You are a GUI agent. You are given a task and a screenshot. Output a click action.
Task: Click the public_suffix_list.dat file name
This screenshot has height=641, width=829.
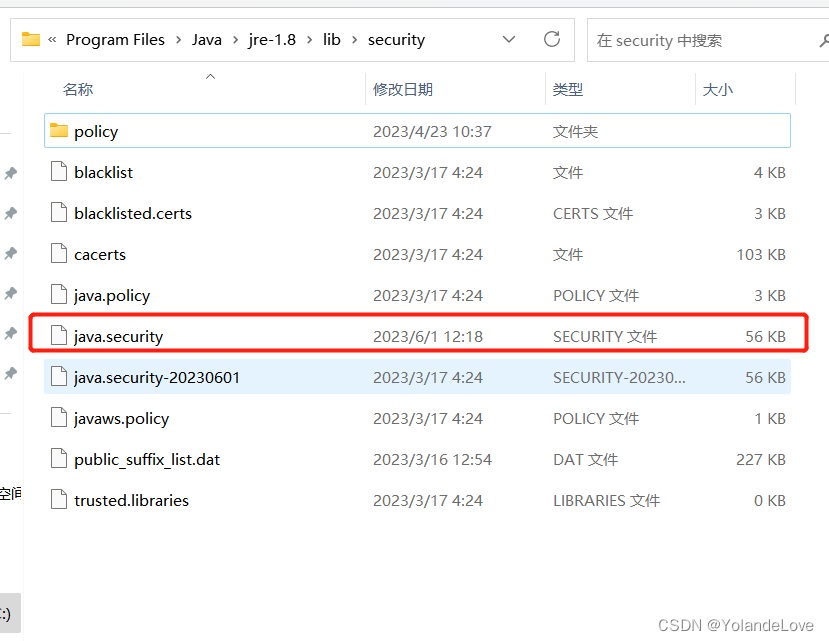point(146,460)
